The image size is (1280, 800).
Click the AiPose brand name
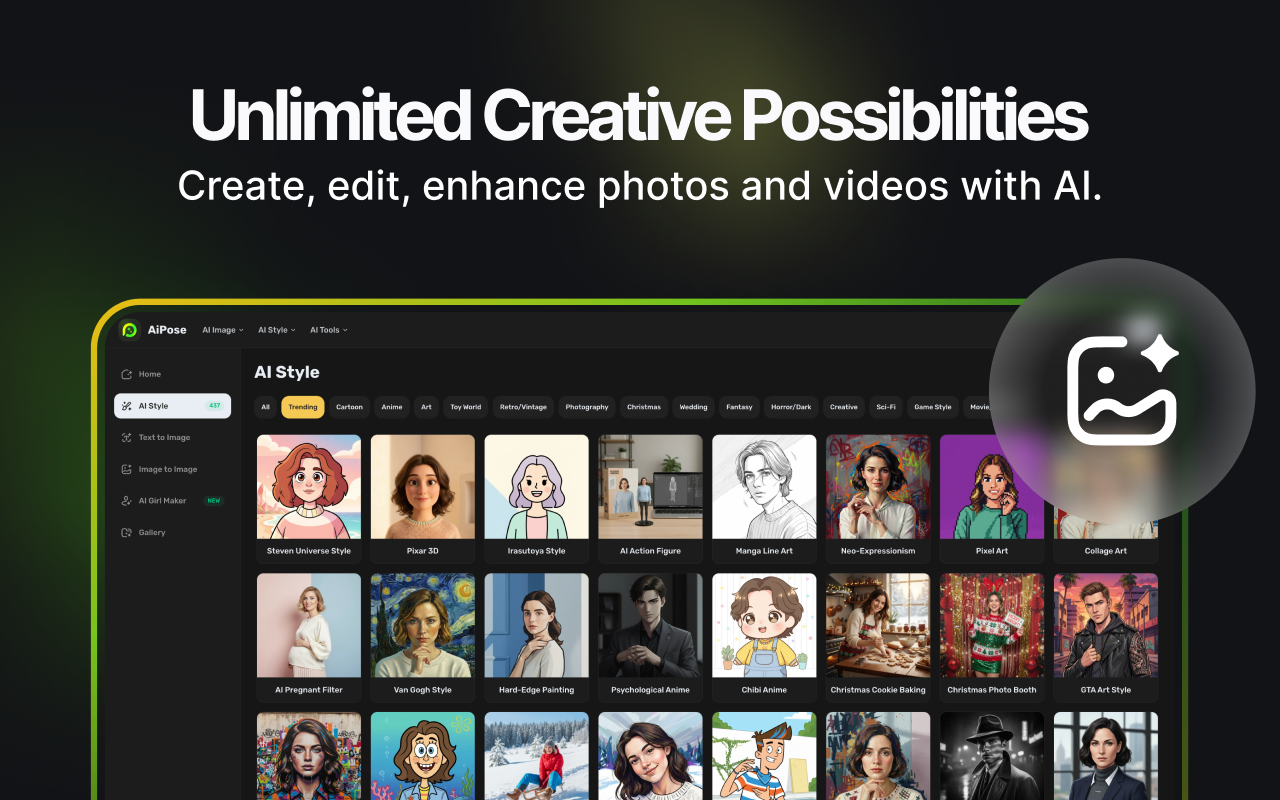[x=167, y=330]
